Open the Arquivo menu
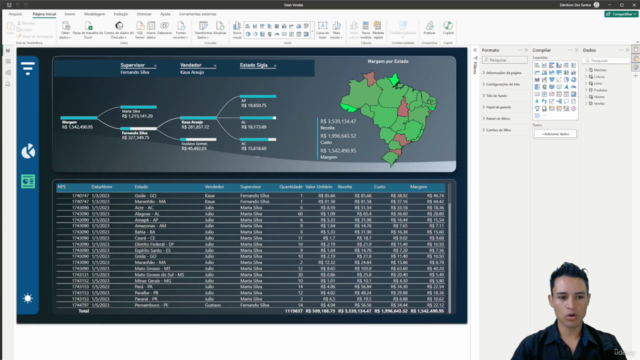Screen dimensions: 640x360 coord(15,14)
